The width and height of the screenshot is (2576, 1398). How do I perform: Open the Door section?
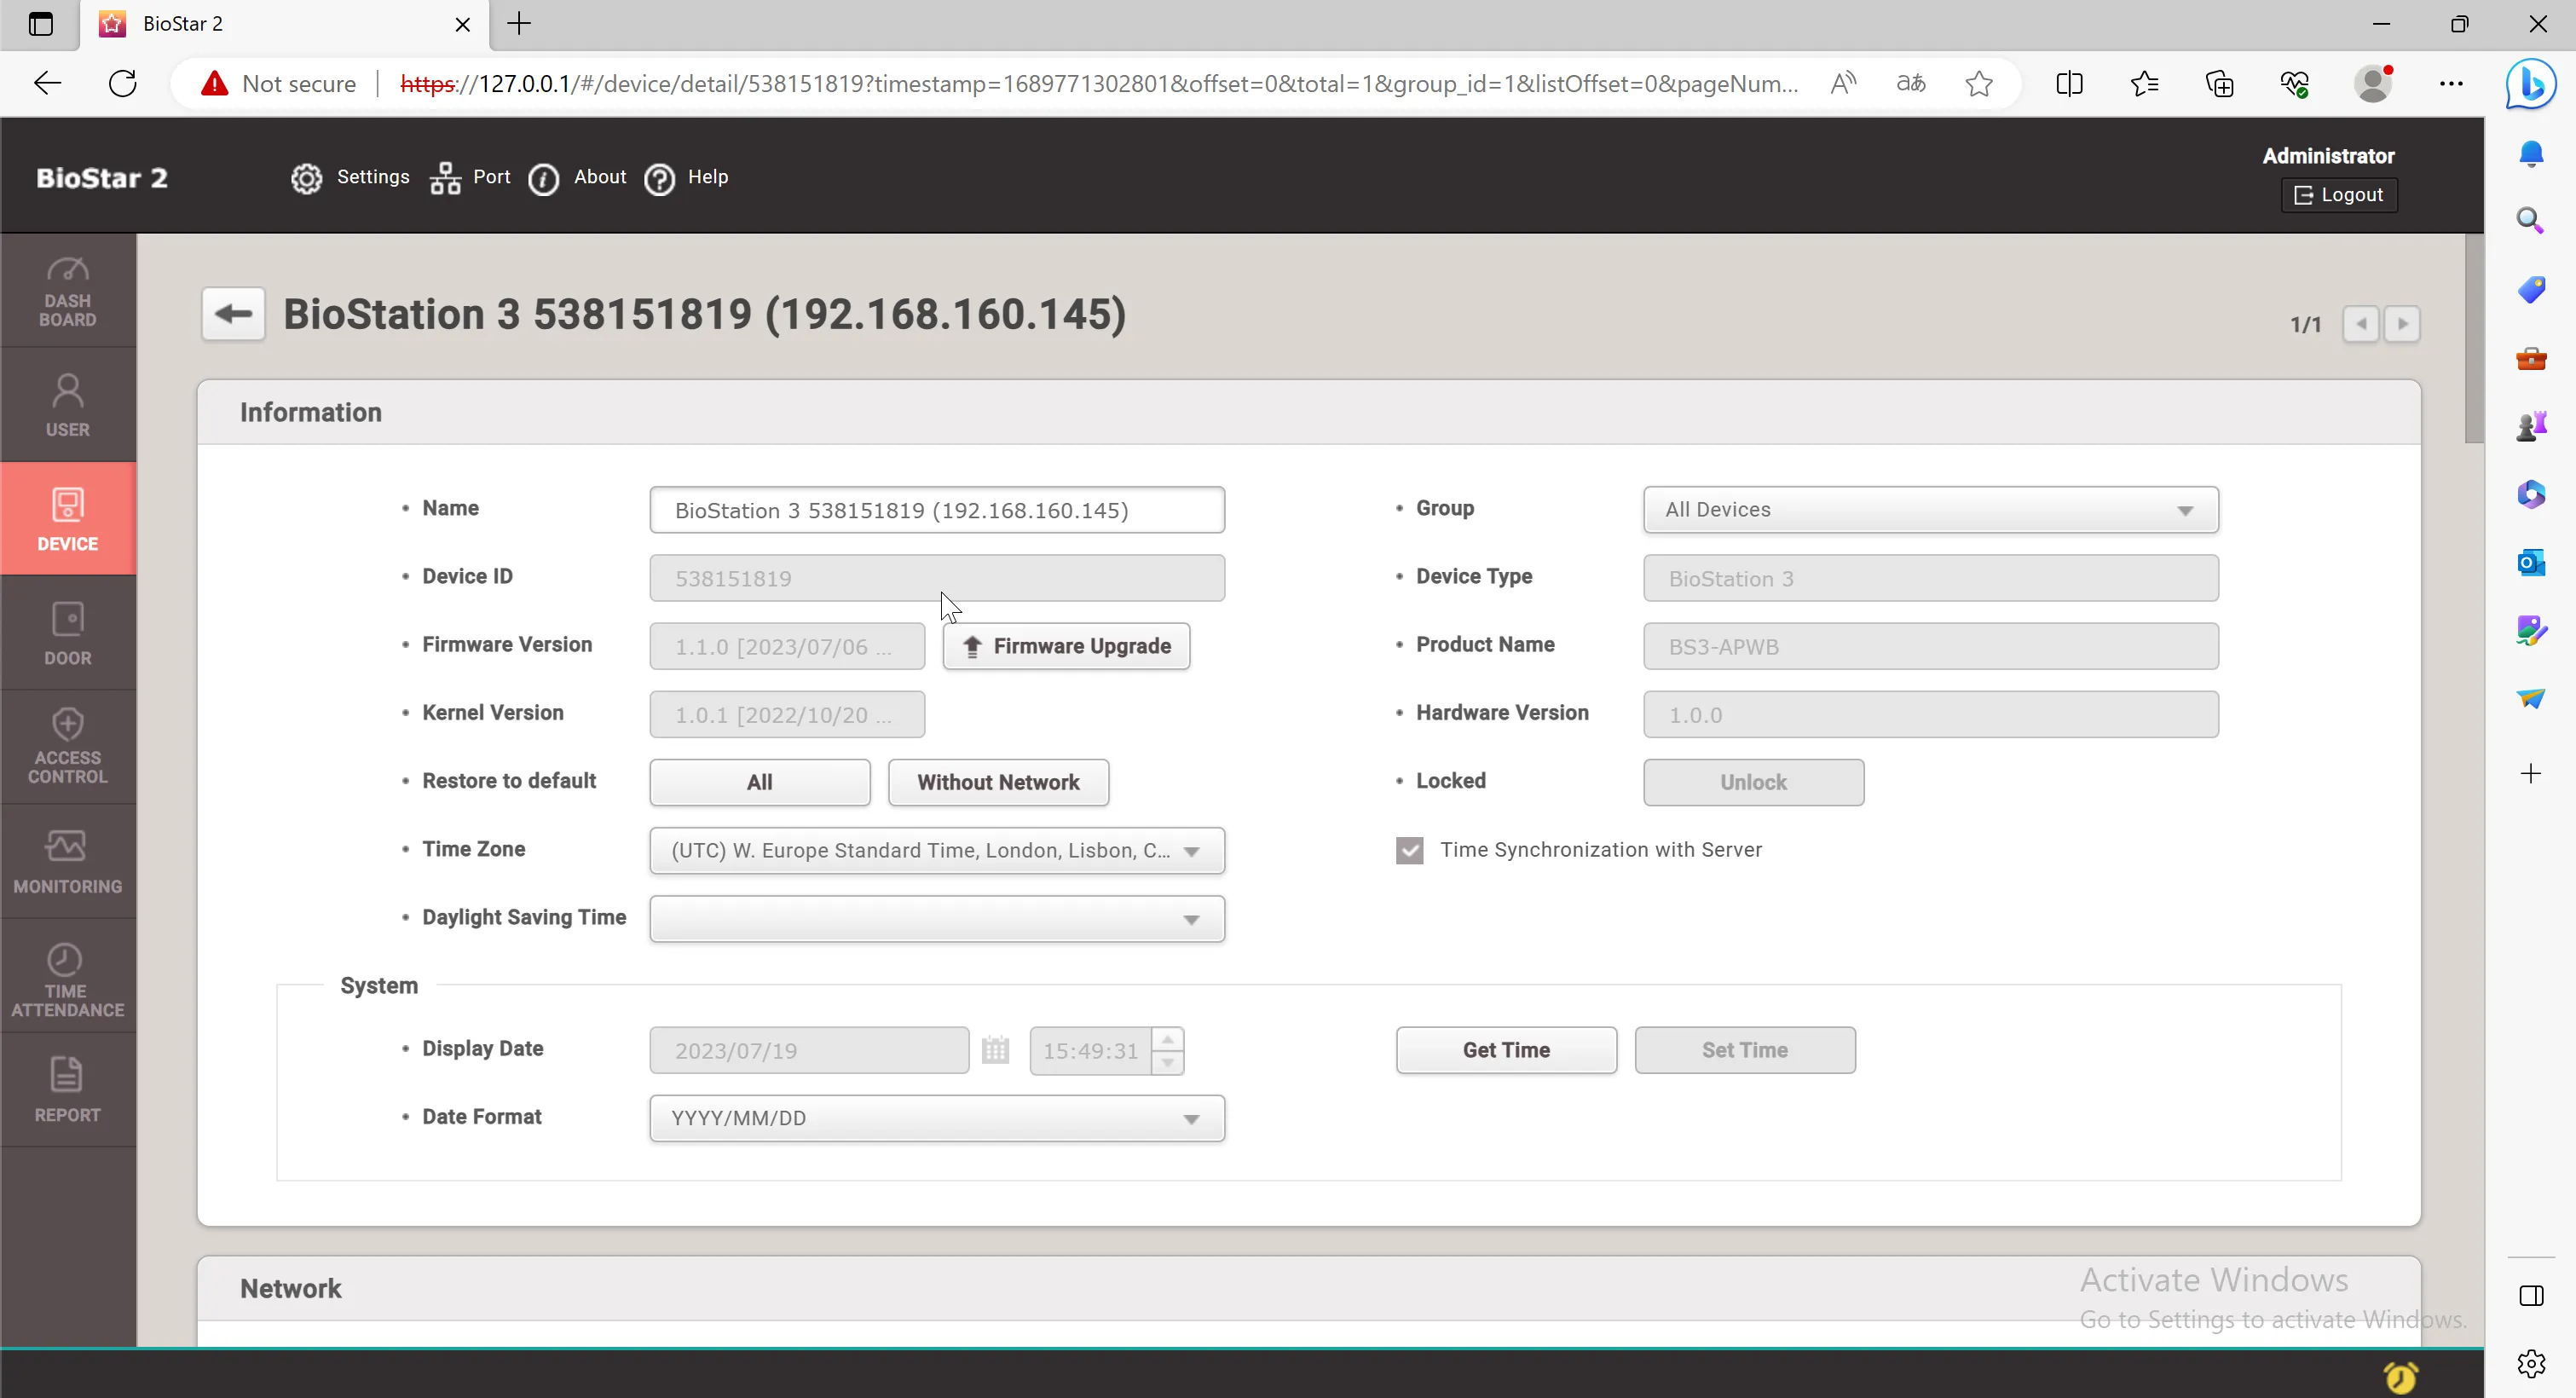pos(68,633)
